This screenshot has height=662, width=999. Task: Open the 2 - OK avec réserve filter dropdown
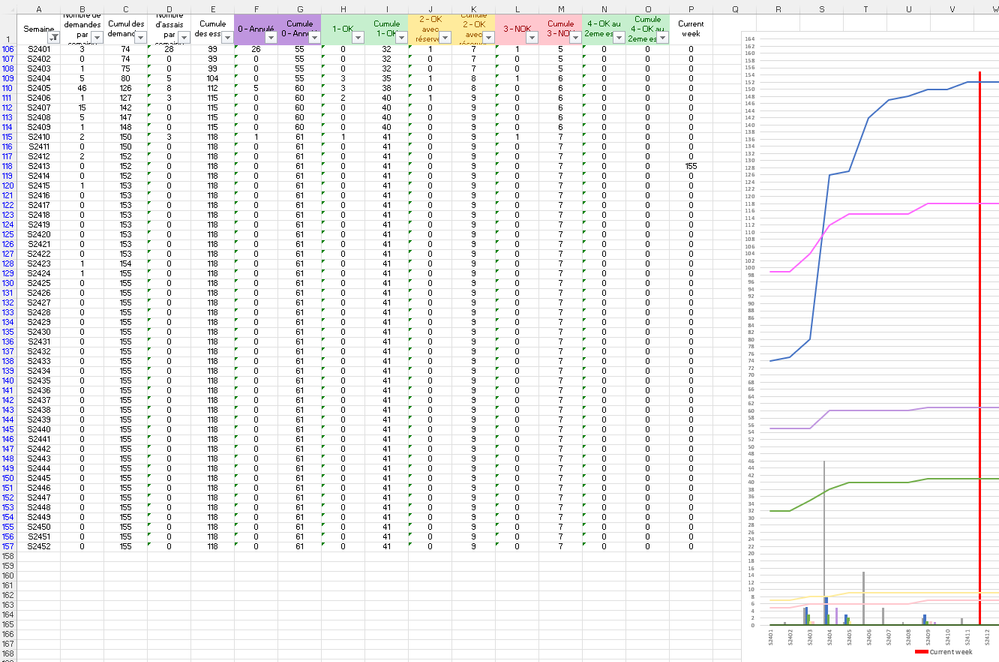pyautogui.click(x=445, y=38)
